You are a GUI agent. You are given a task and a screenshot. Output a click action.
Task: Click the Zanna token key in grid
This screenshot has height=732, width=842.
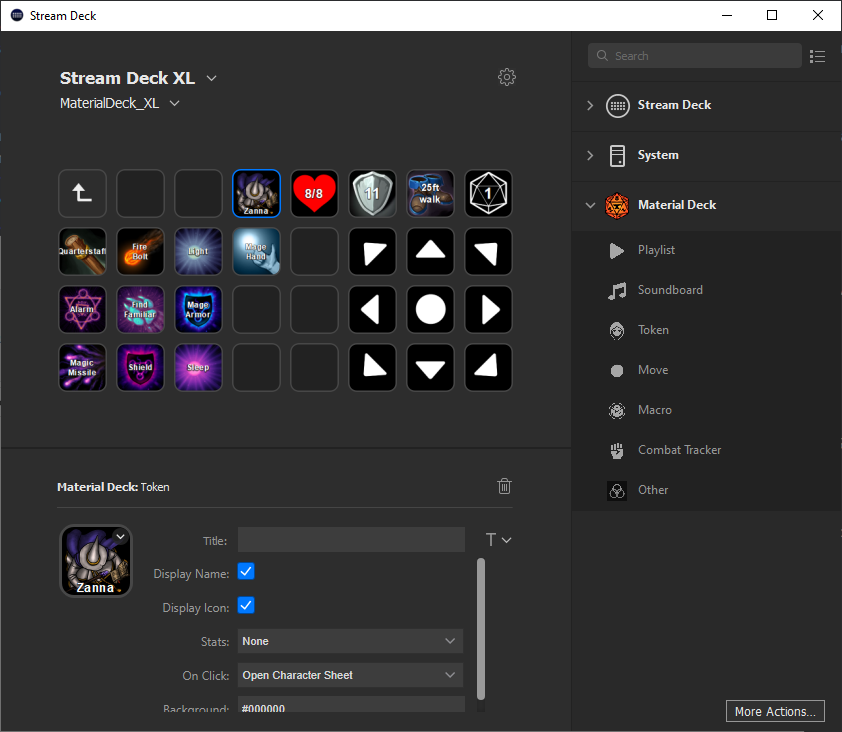click(256, 193)
